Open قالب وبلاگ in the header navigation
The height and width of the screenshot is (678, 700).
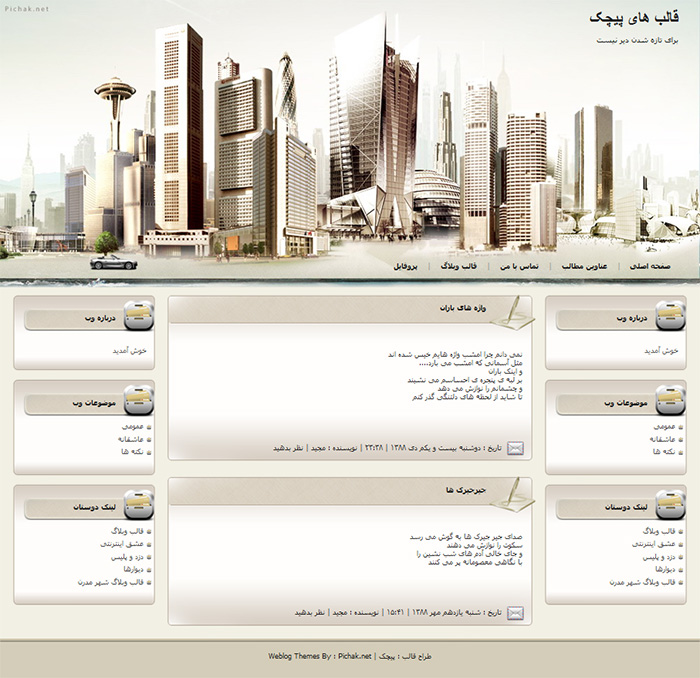coord(459,266)
